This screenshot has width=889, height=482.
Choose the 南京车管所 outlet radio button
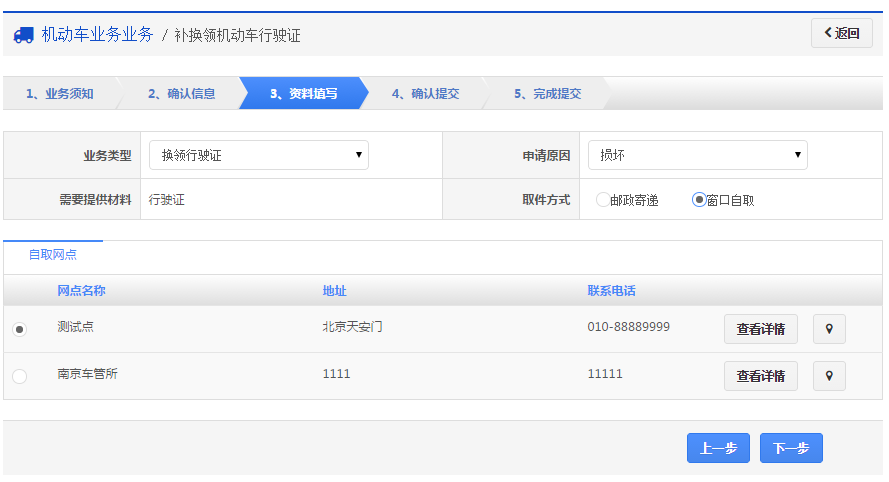[20, 376]
